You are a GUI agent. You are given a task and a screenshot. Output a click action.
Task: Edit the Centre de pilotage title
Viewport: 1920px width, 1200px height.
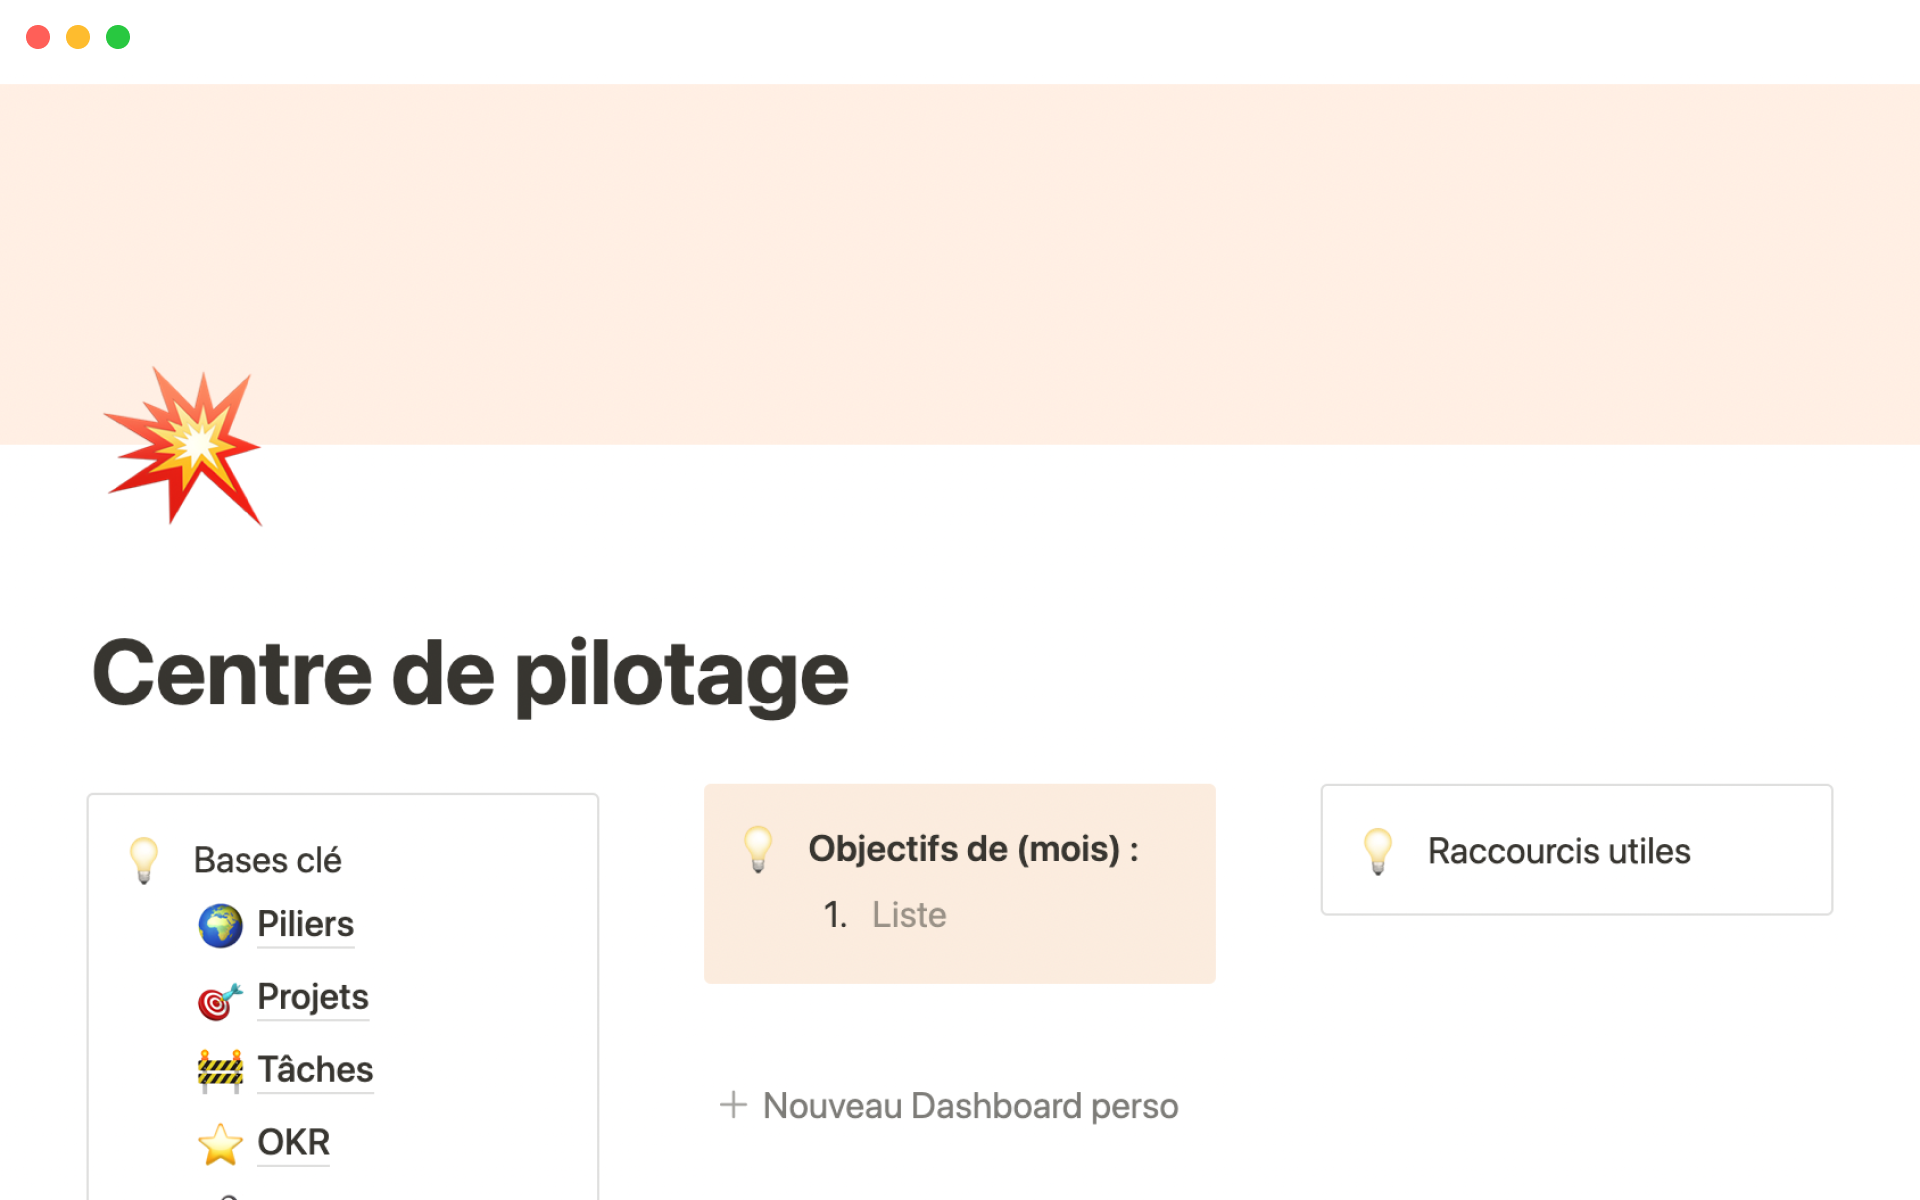[x=470, y=674]
